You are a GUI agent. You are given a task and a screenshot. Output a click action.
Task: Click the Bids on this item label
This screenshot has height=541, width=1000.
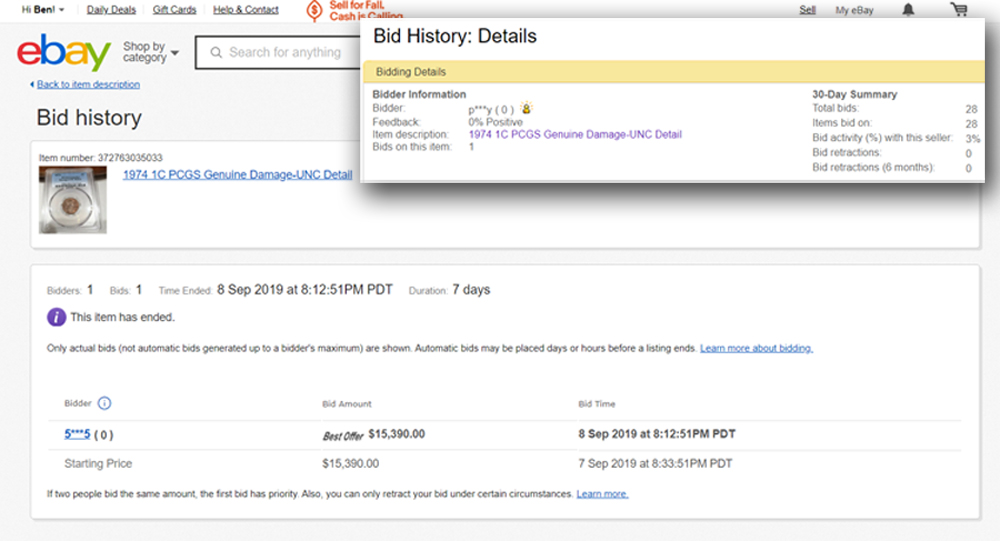point(412,147)
